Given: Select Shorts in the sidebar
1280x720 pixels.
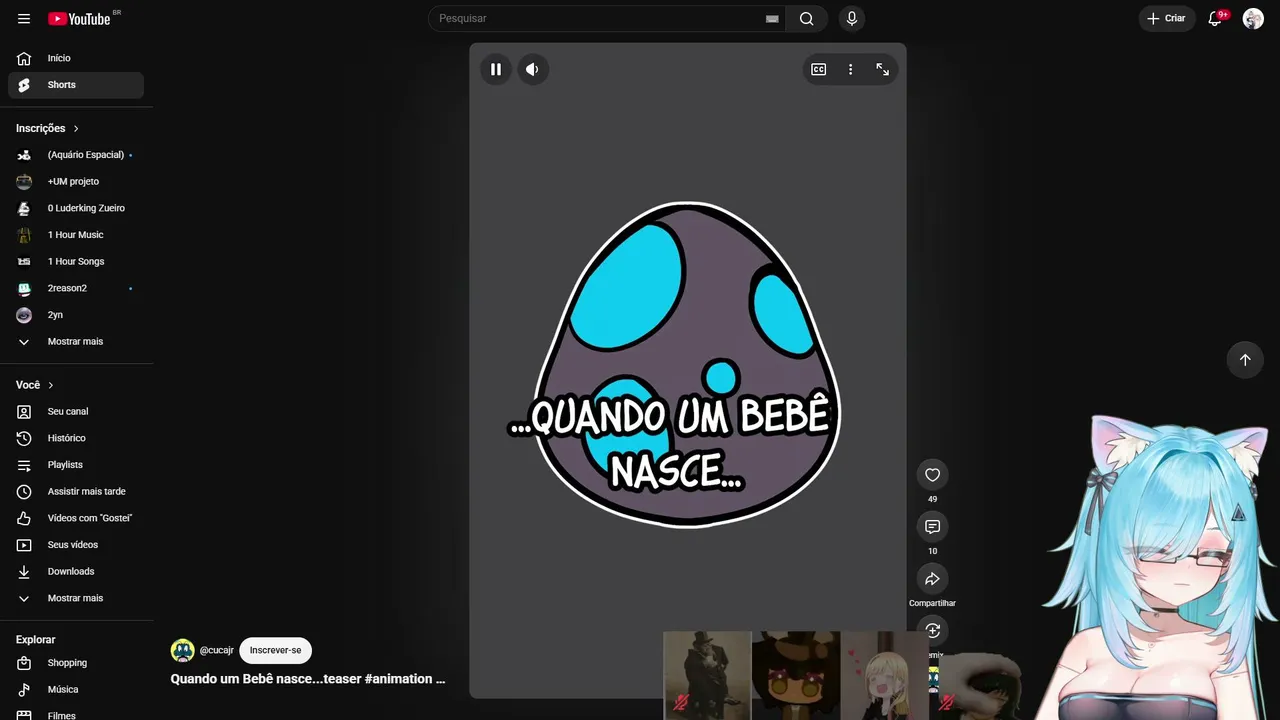Looking at the screenshot, I should tap(76, 85).
